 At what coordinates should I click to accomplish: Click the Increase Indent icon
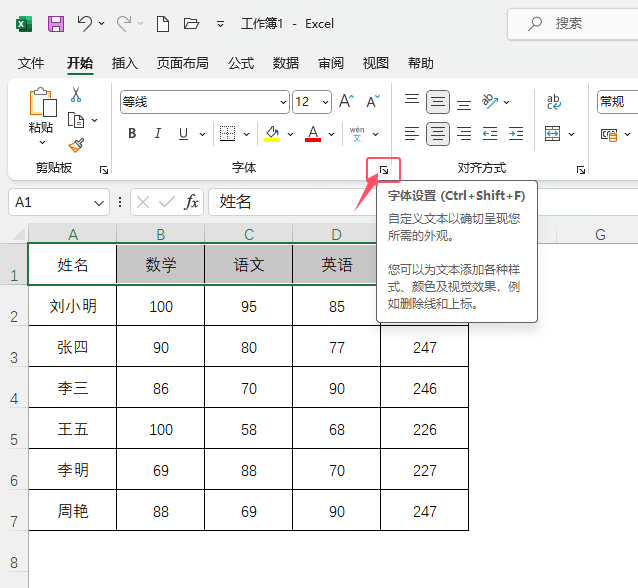coord(516,133)
